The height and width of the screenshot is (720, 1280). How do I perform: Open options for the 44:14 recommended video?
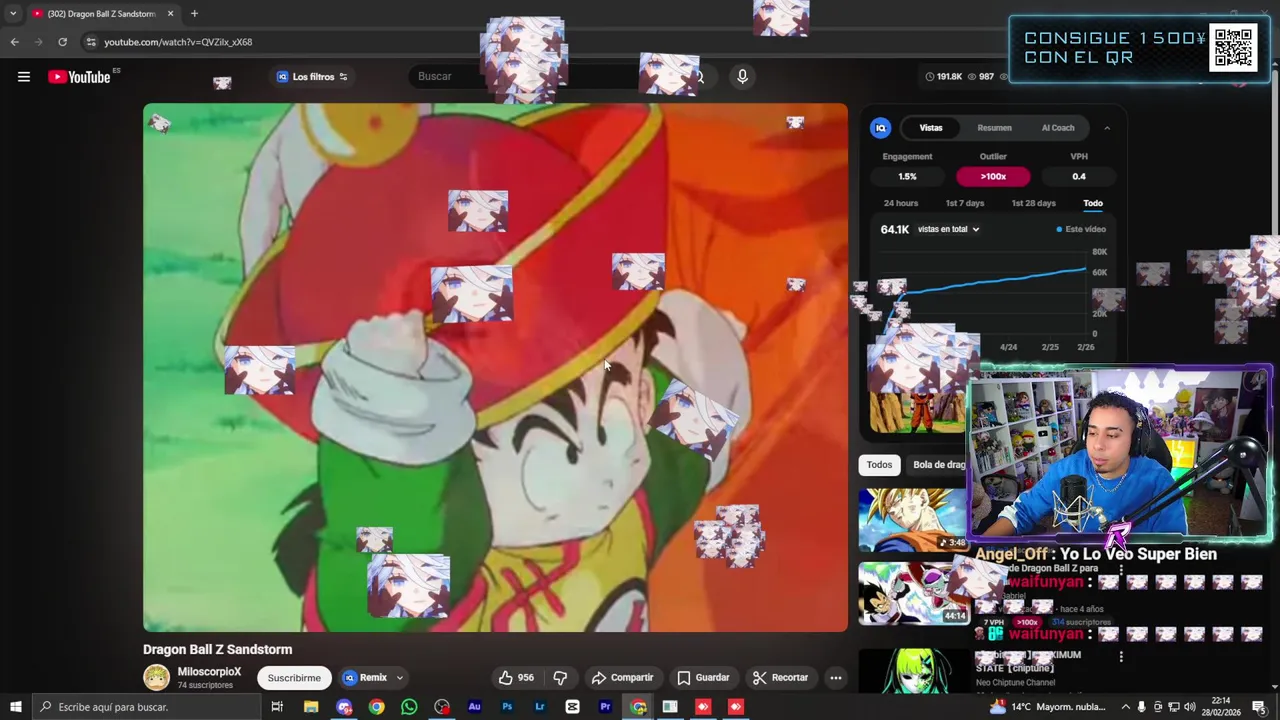pyautogui.click(x=1121, y=571)
